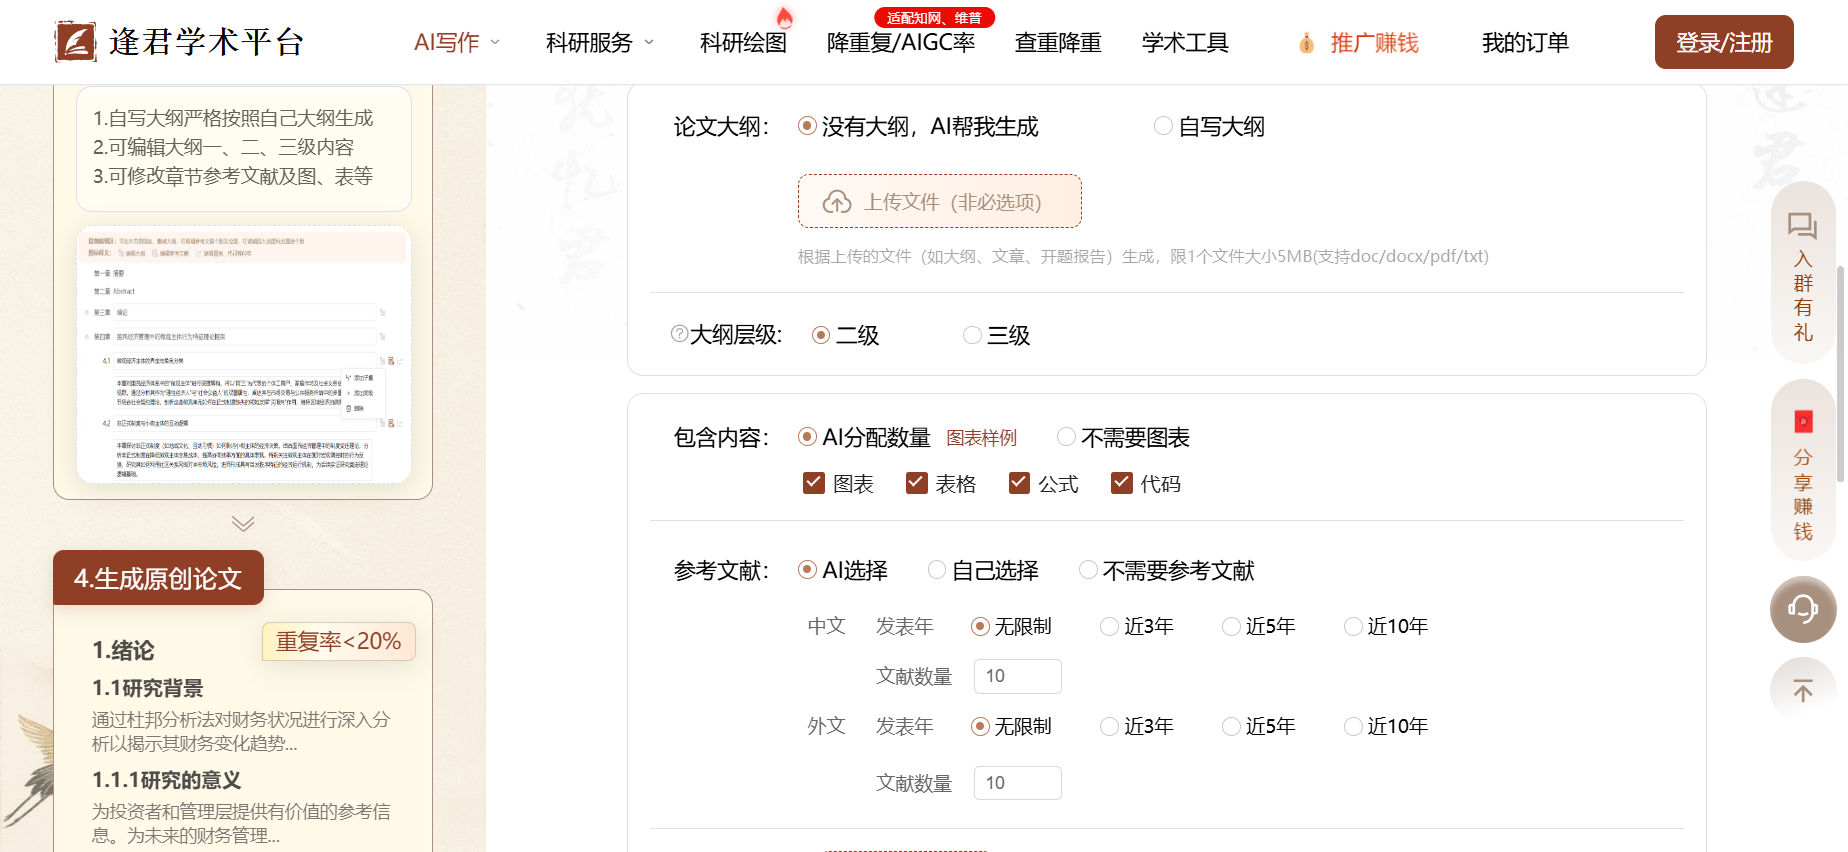
Task: Open the 科研绘图 menu item
Action: (743, 43)
